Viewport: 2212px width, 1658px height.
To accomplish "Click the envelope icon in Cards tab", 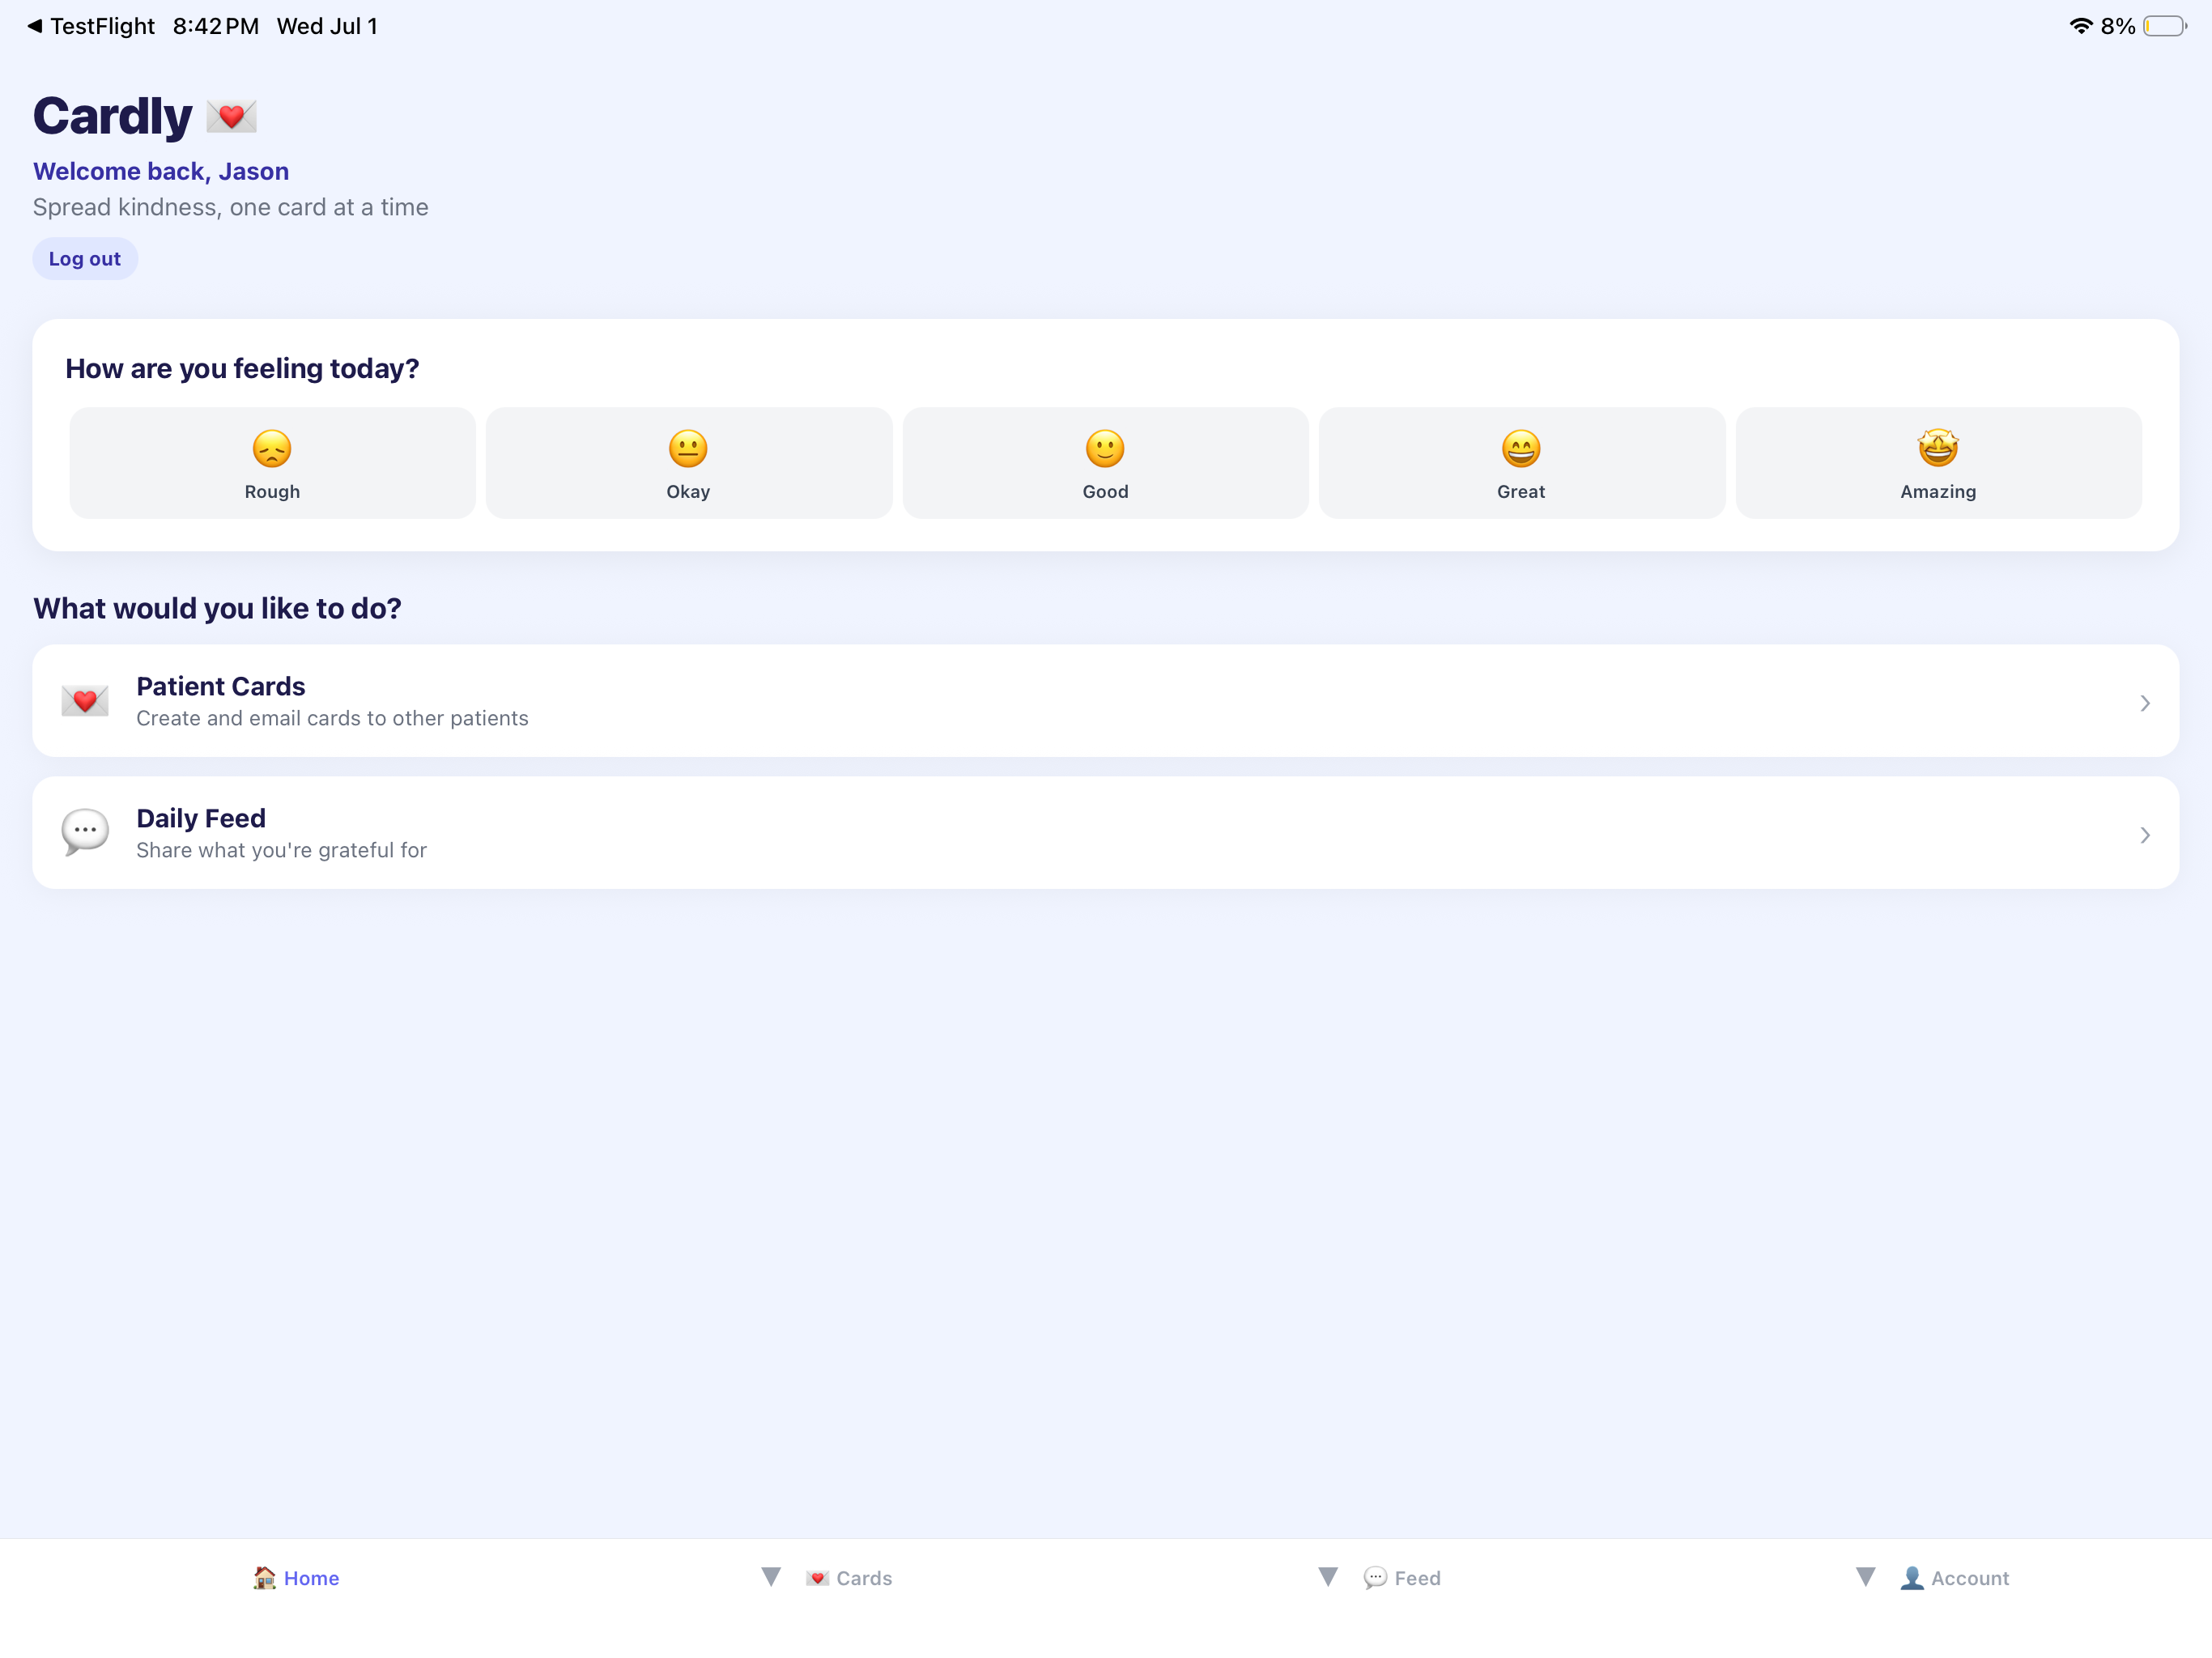I will coord(817,1578).
